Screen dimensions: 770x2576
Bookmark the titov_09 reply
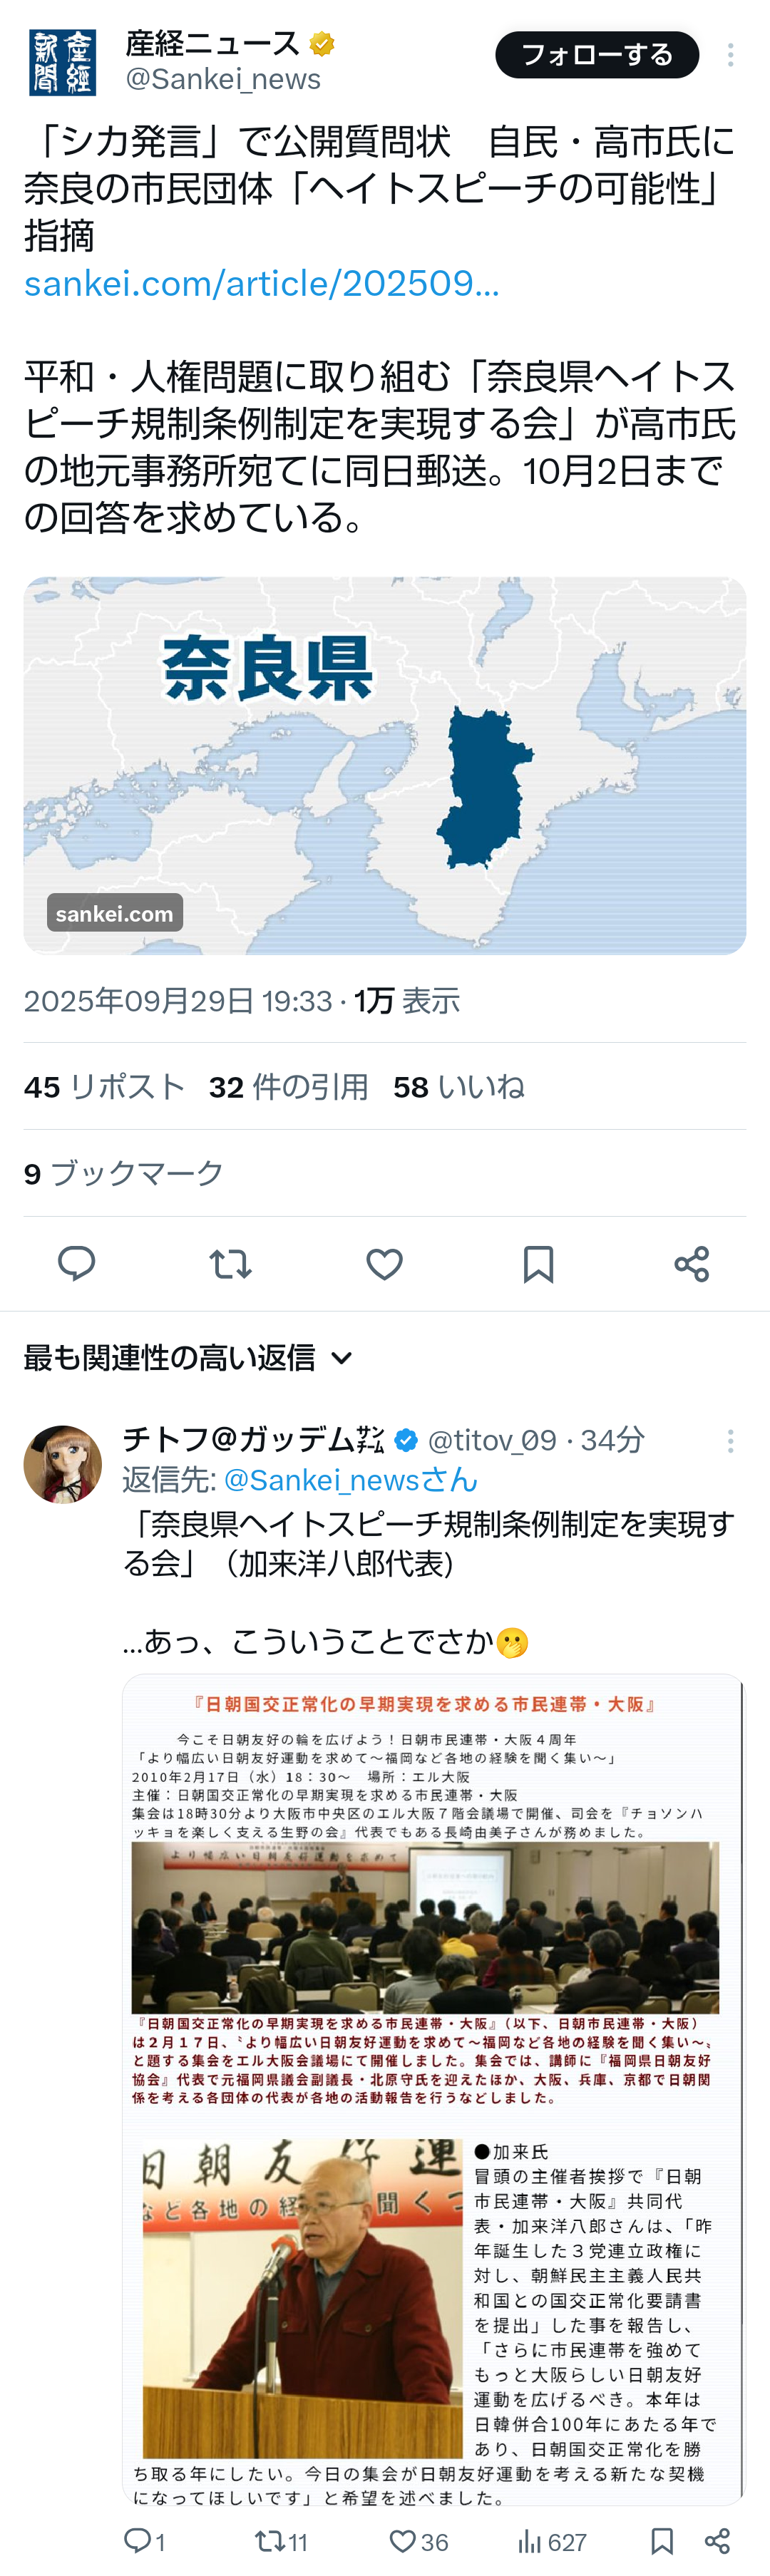(x=661, y=2541)
